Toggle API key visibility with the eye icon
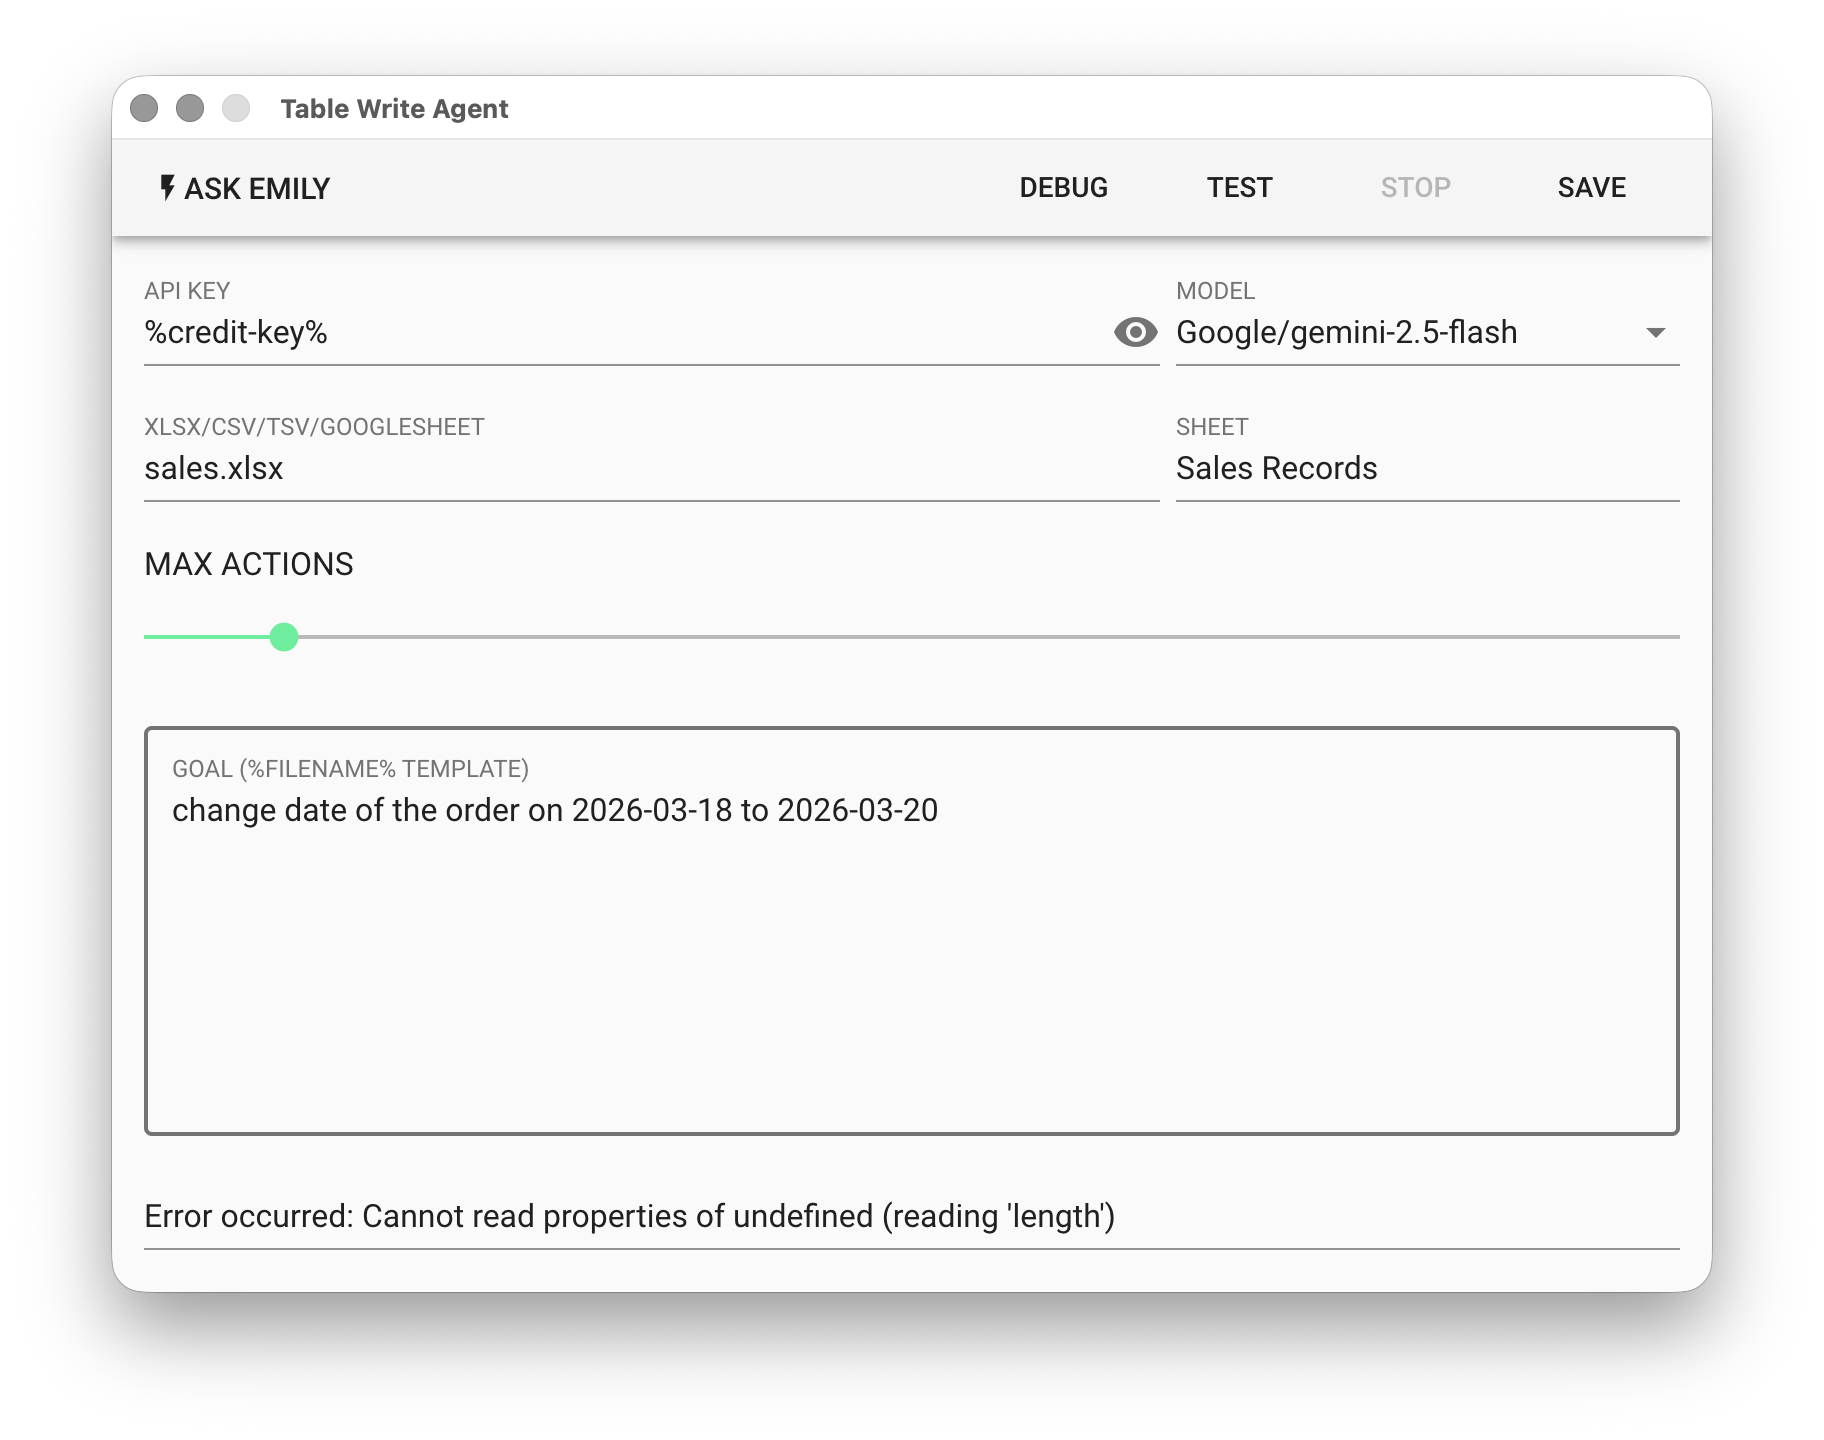Viewport: 1824px width, 1440px height. (1135, 332)
